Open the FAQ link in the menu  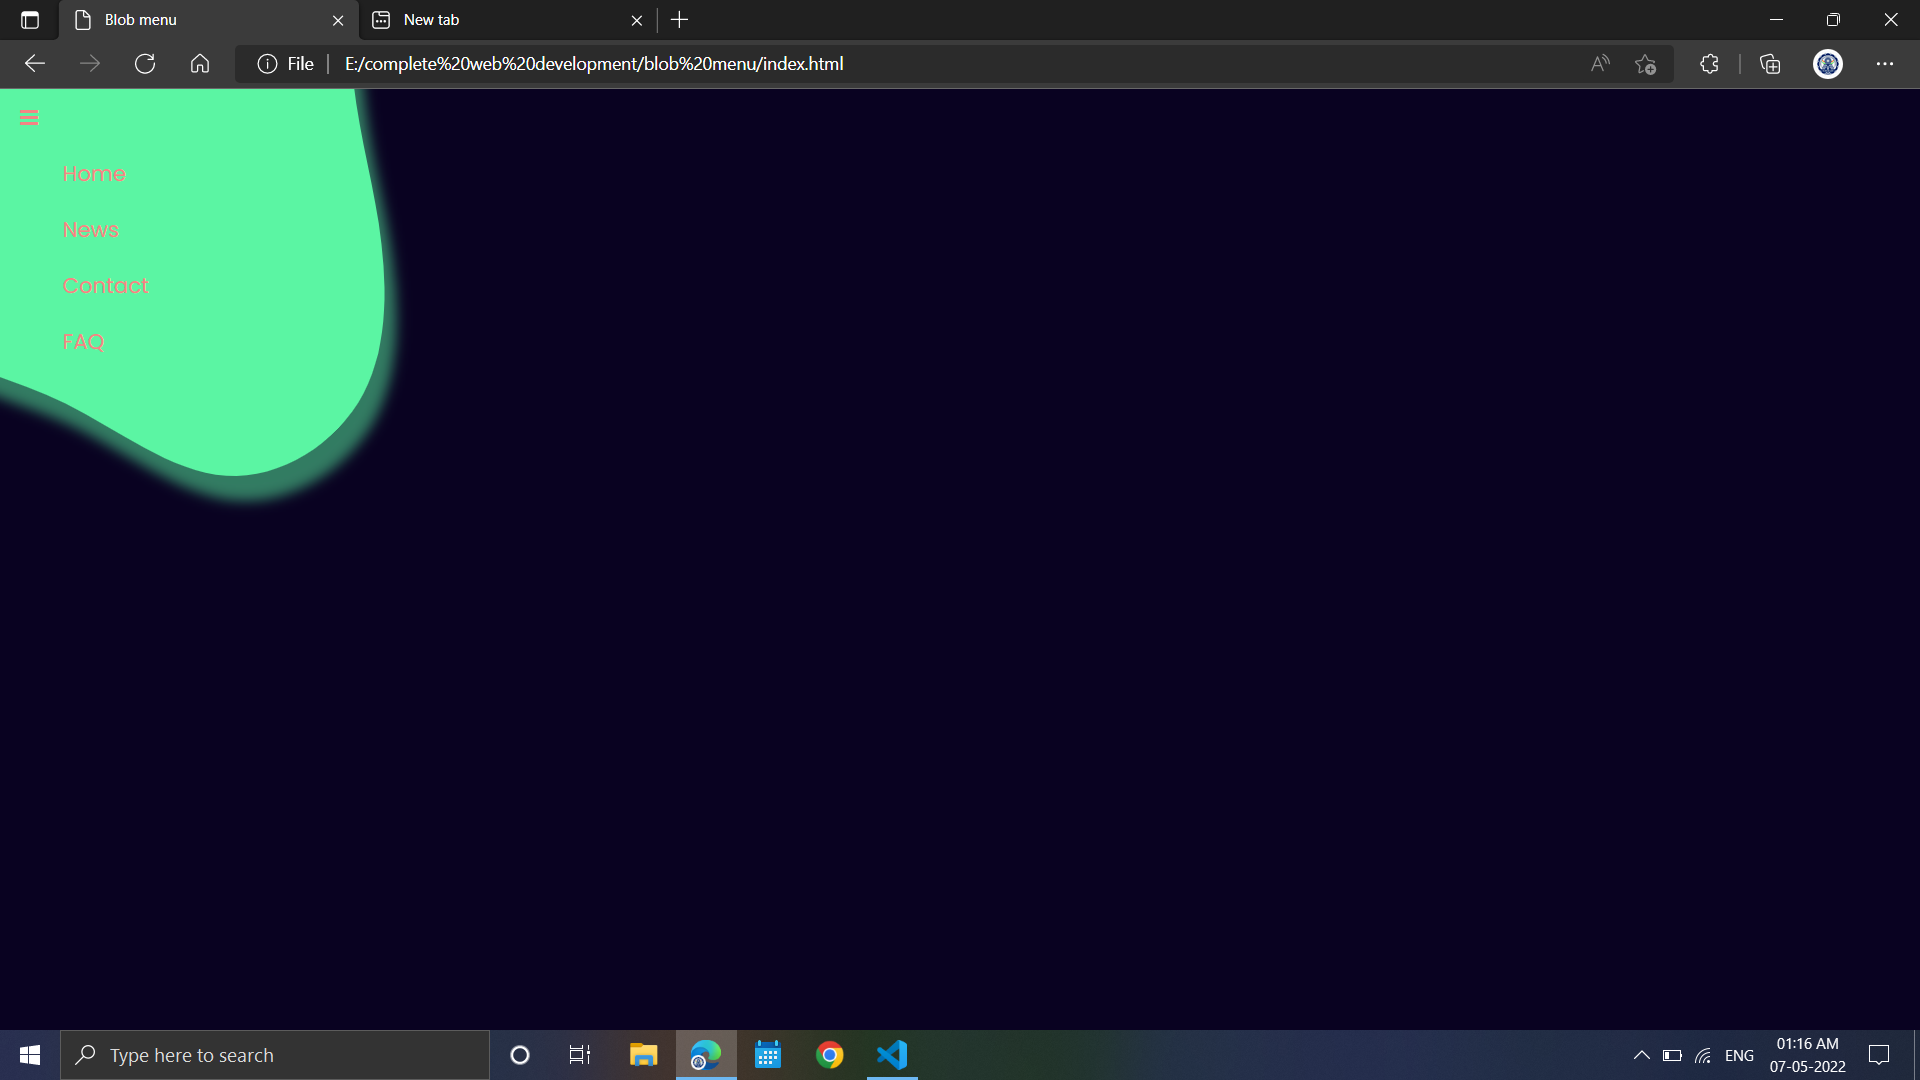point(83,341)
